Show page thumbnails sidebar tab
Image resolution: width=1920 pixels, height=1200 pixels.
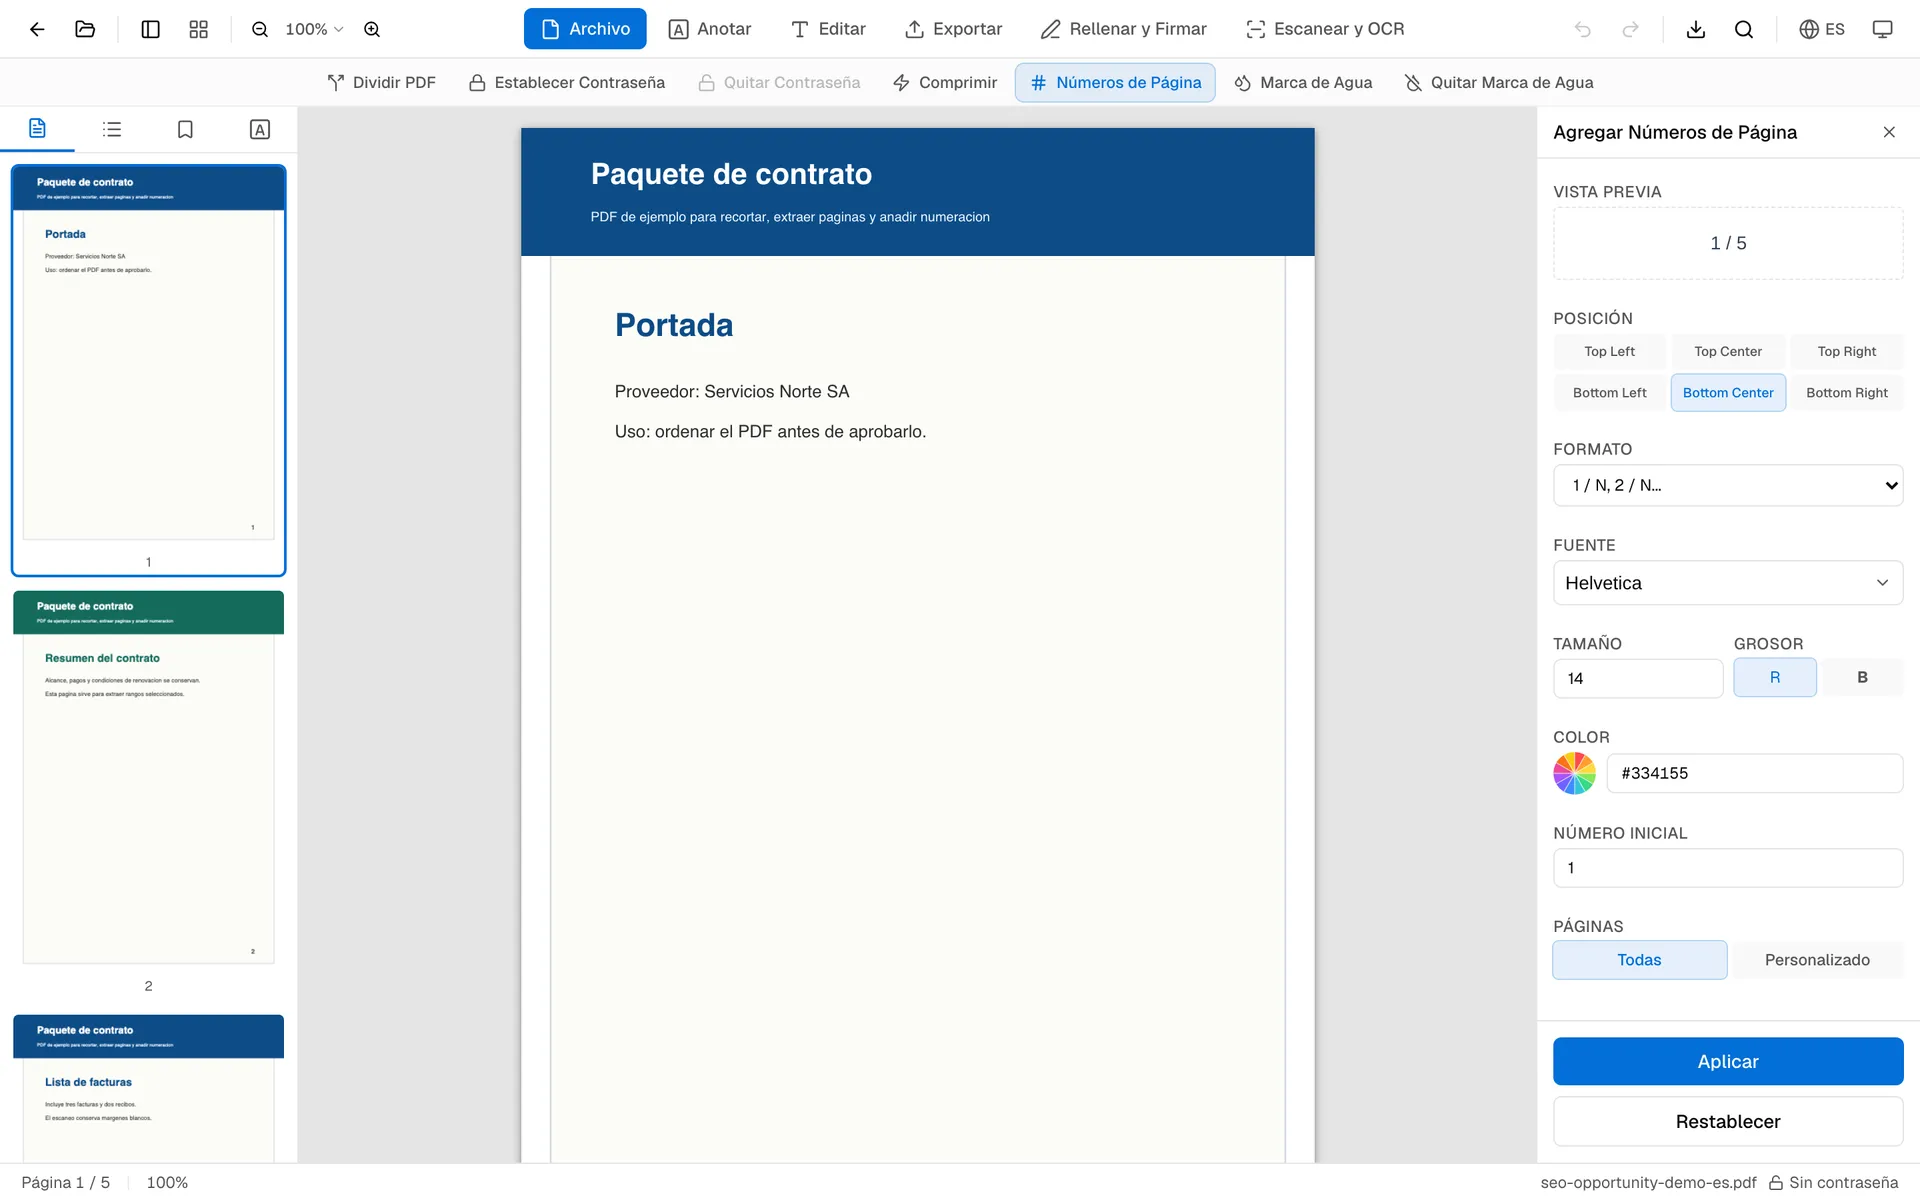coord(37,129)
